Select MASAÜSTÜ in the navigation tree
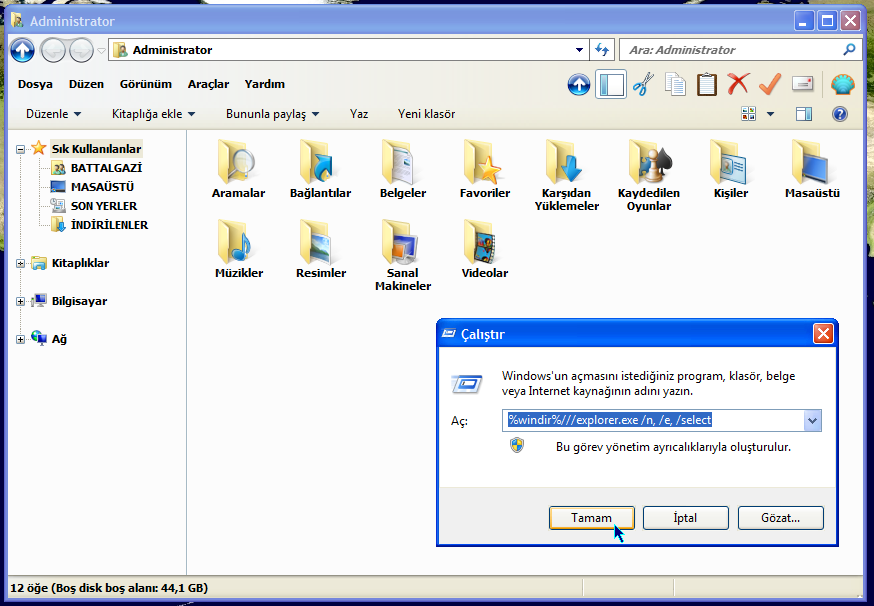This screenshot has height=606, width=874. 102,187
